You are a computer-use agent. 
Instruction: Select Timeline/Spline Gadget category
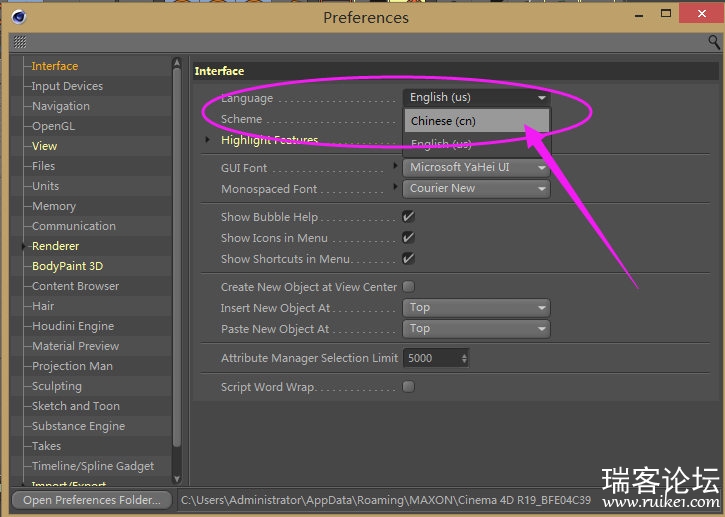[x=93, y=466]
